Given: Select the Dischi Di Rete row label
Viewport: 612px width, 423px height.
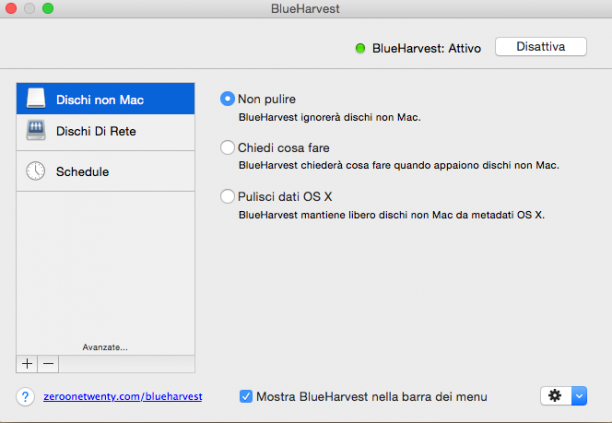Looking at the screenshot, I should 96,131.
